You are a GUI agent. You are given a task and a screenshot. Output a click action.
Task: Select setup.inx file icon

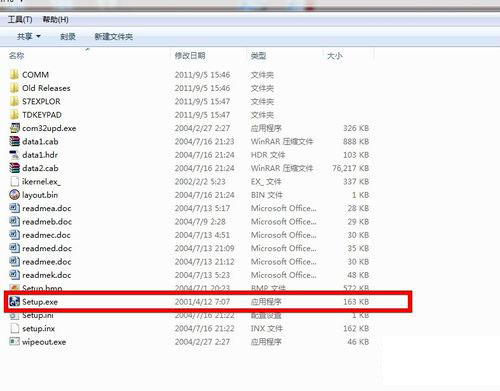15,328
